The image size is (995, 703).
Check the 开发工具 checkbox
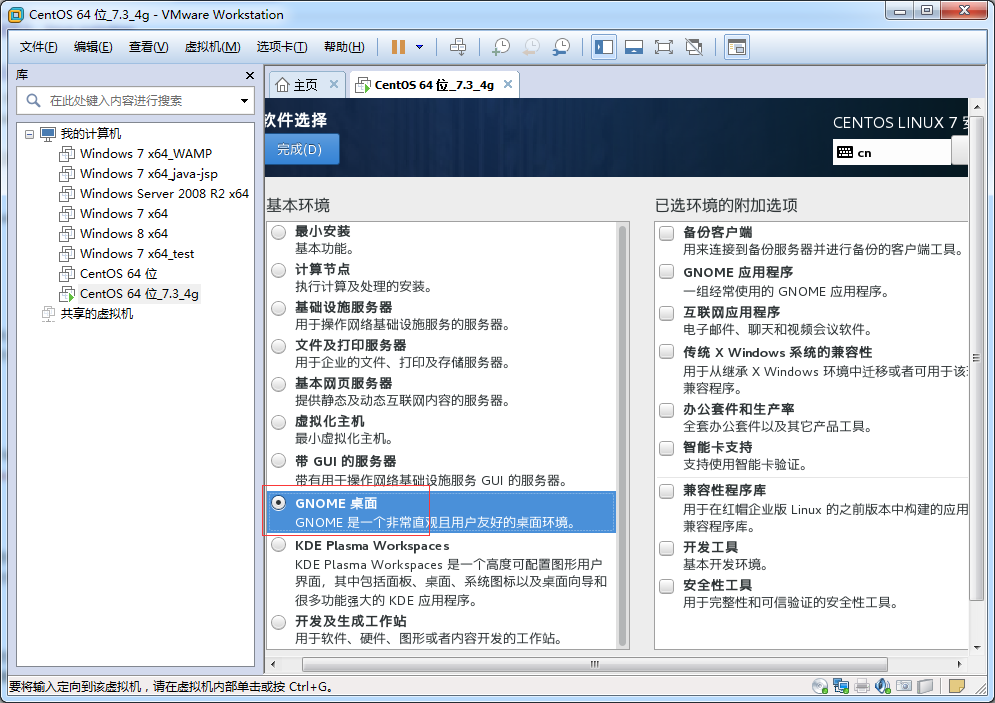click(666, 548)
